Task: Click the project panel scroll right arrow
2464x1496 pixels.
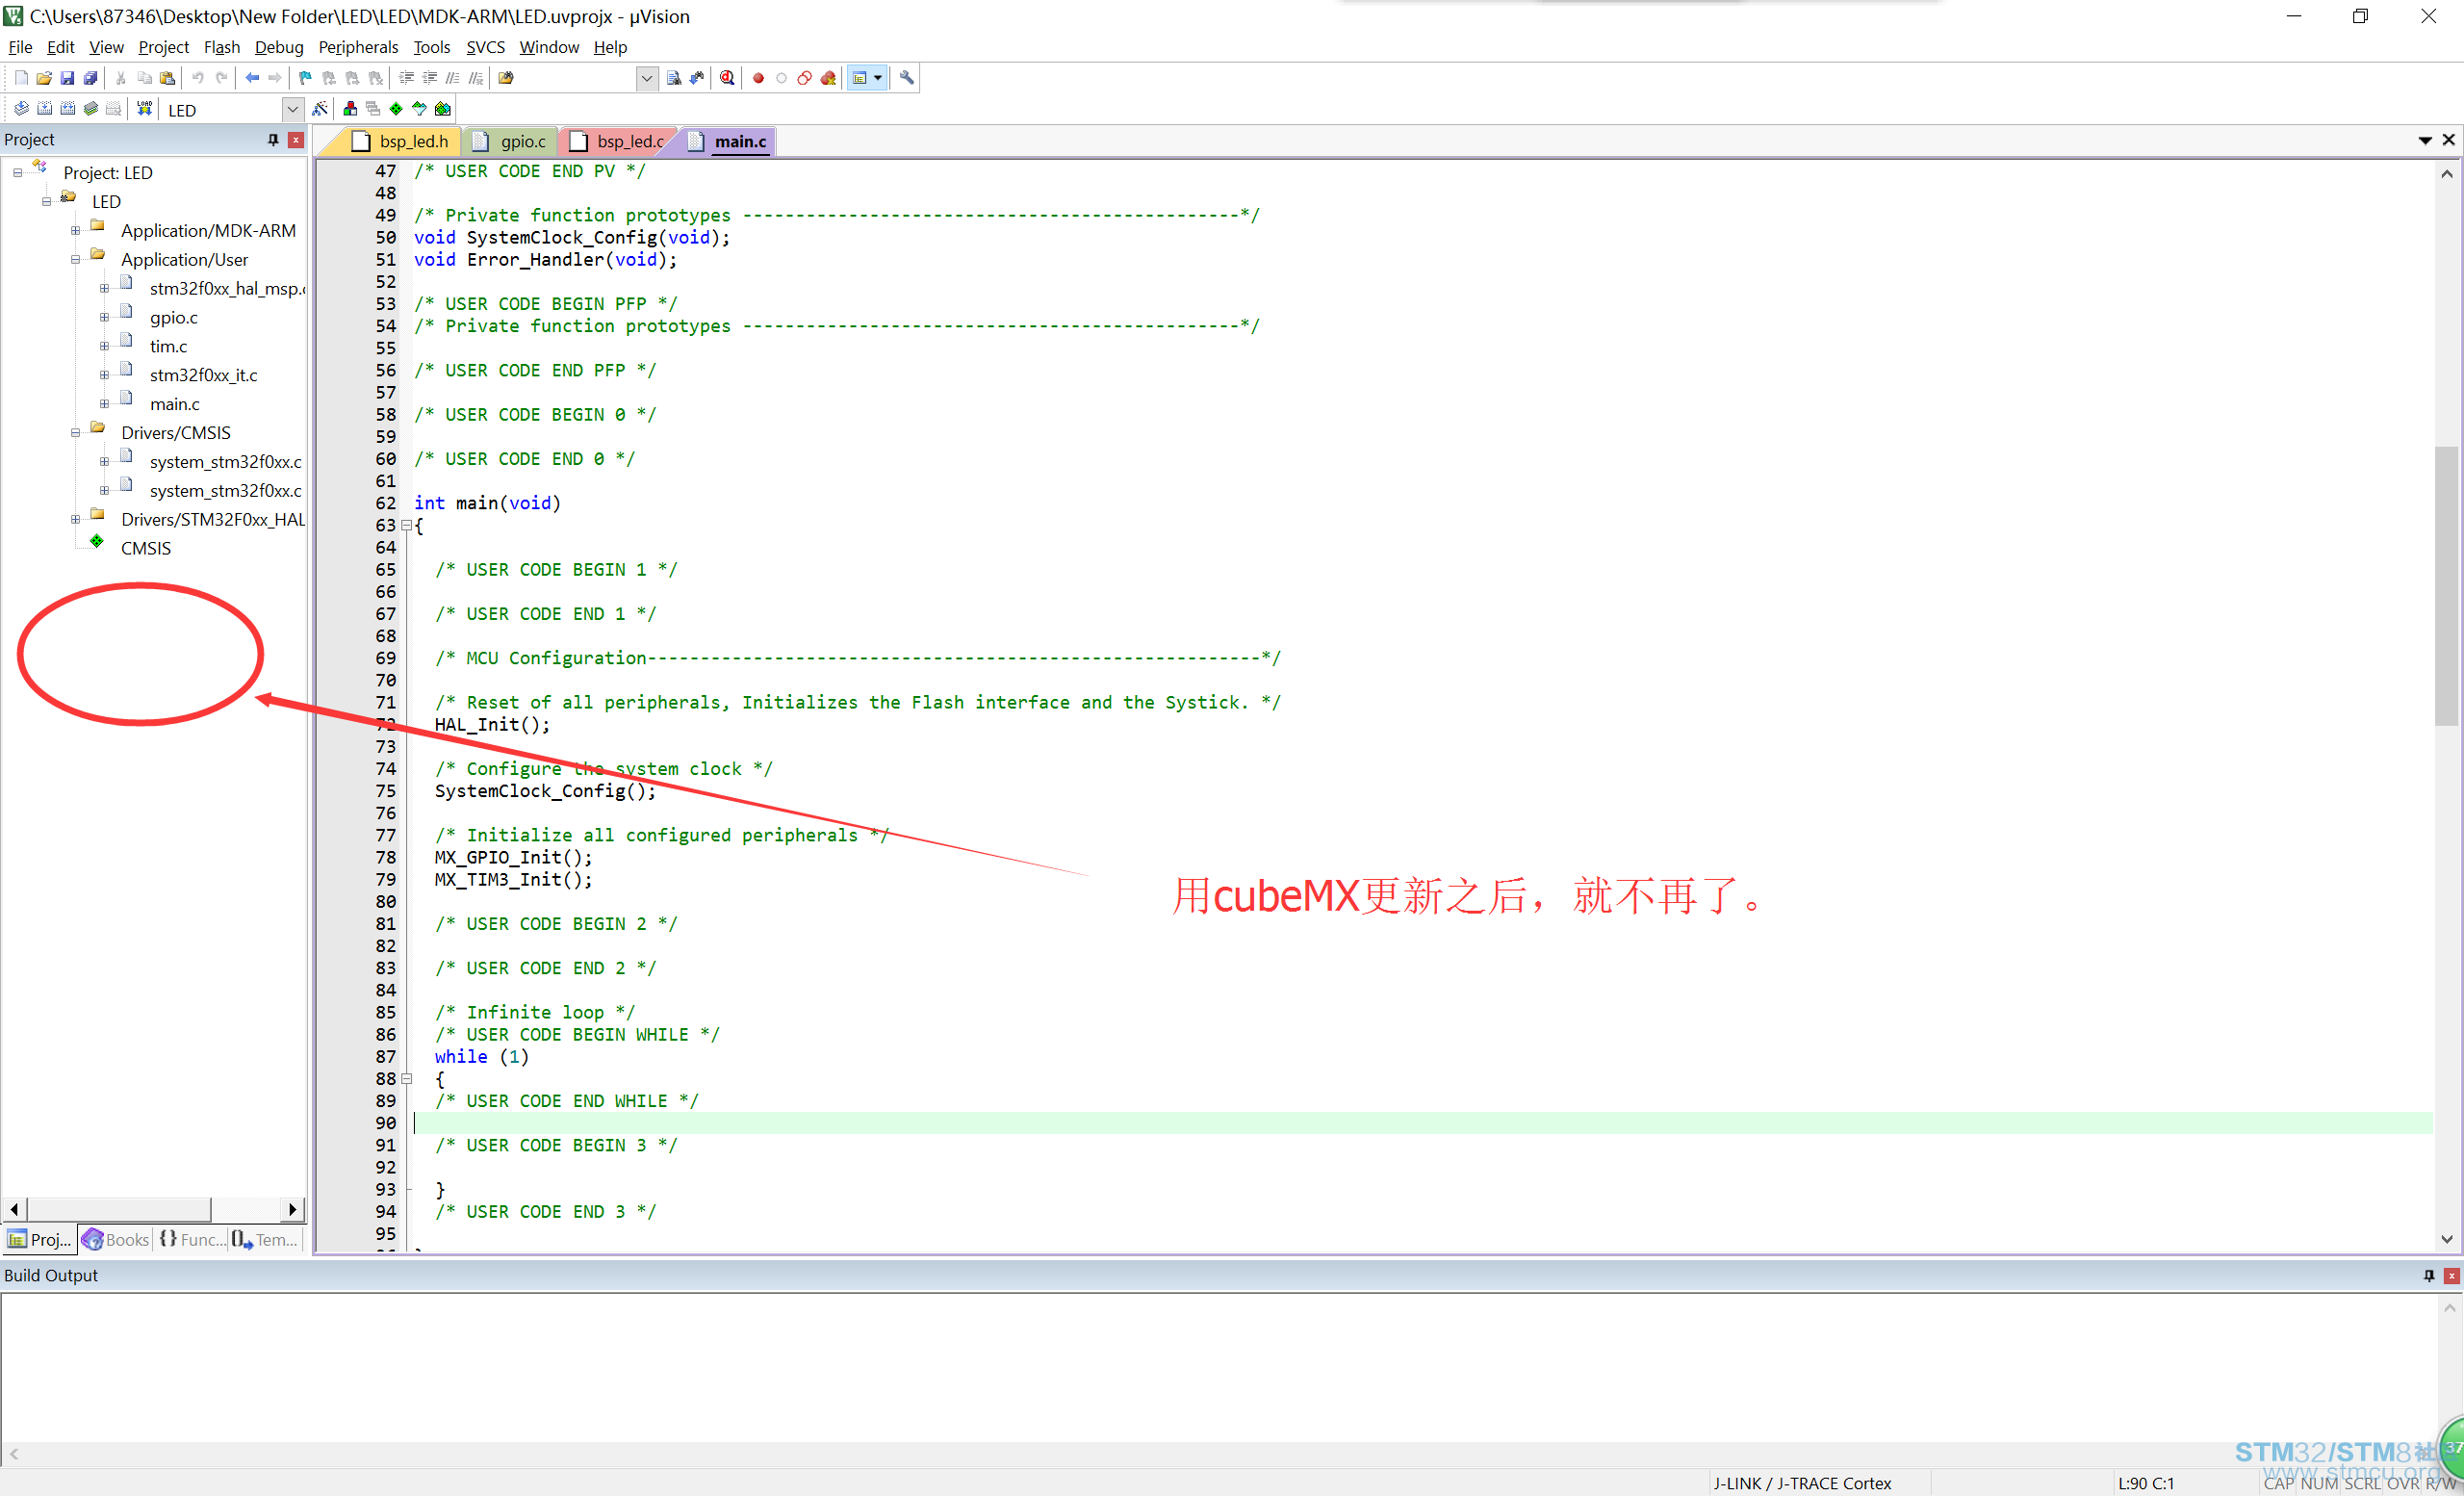Action: [x=293, y=1210]
